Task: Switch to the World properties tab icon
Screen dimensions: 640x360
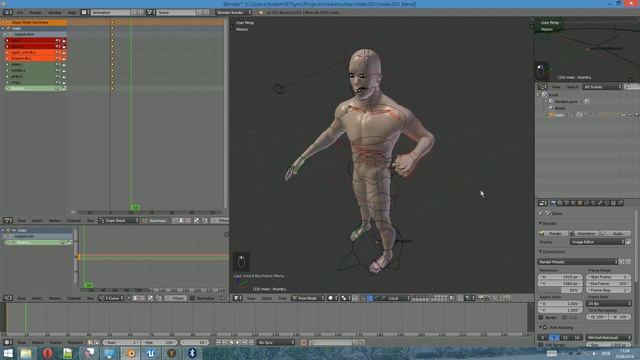Action: pyautogui.click(x=573, y=203)
